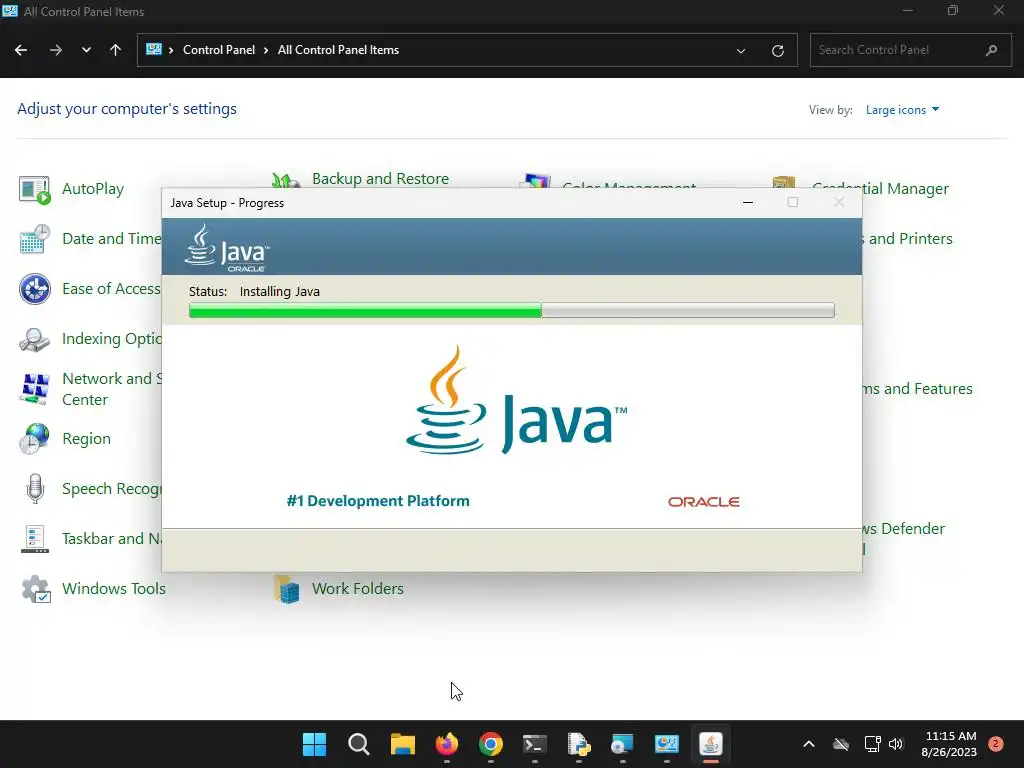This screenshot has height=768, width=1024.
Task: Open the Speech Recognition microphone icon
Action: coord(35,488)
